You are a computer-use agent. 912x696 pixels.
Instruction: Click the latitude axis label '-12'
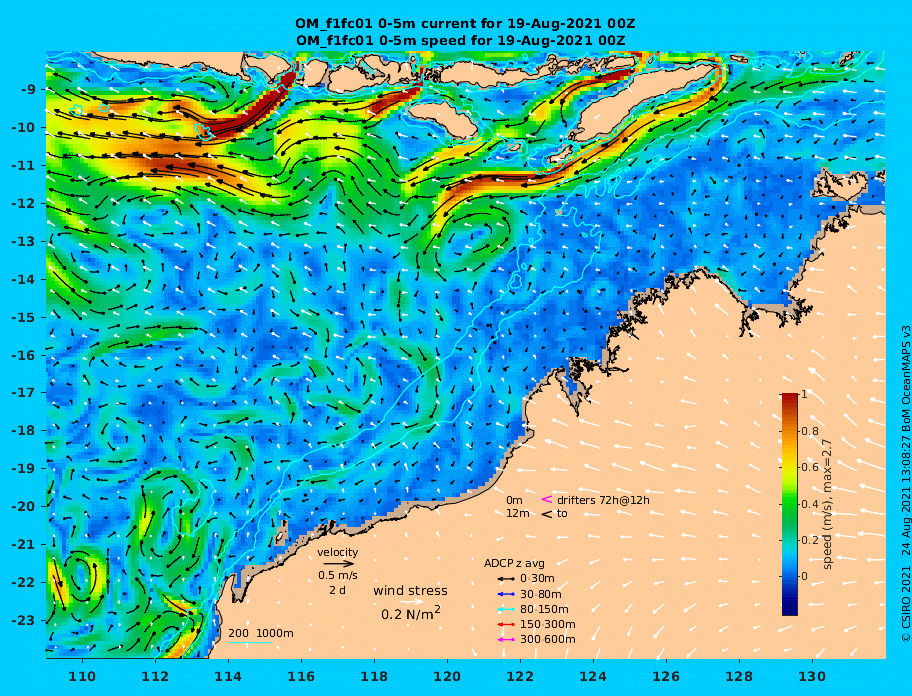(x=24, y=204)
